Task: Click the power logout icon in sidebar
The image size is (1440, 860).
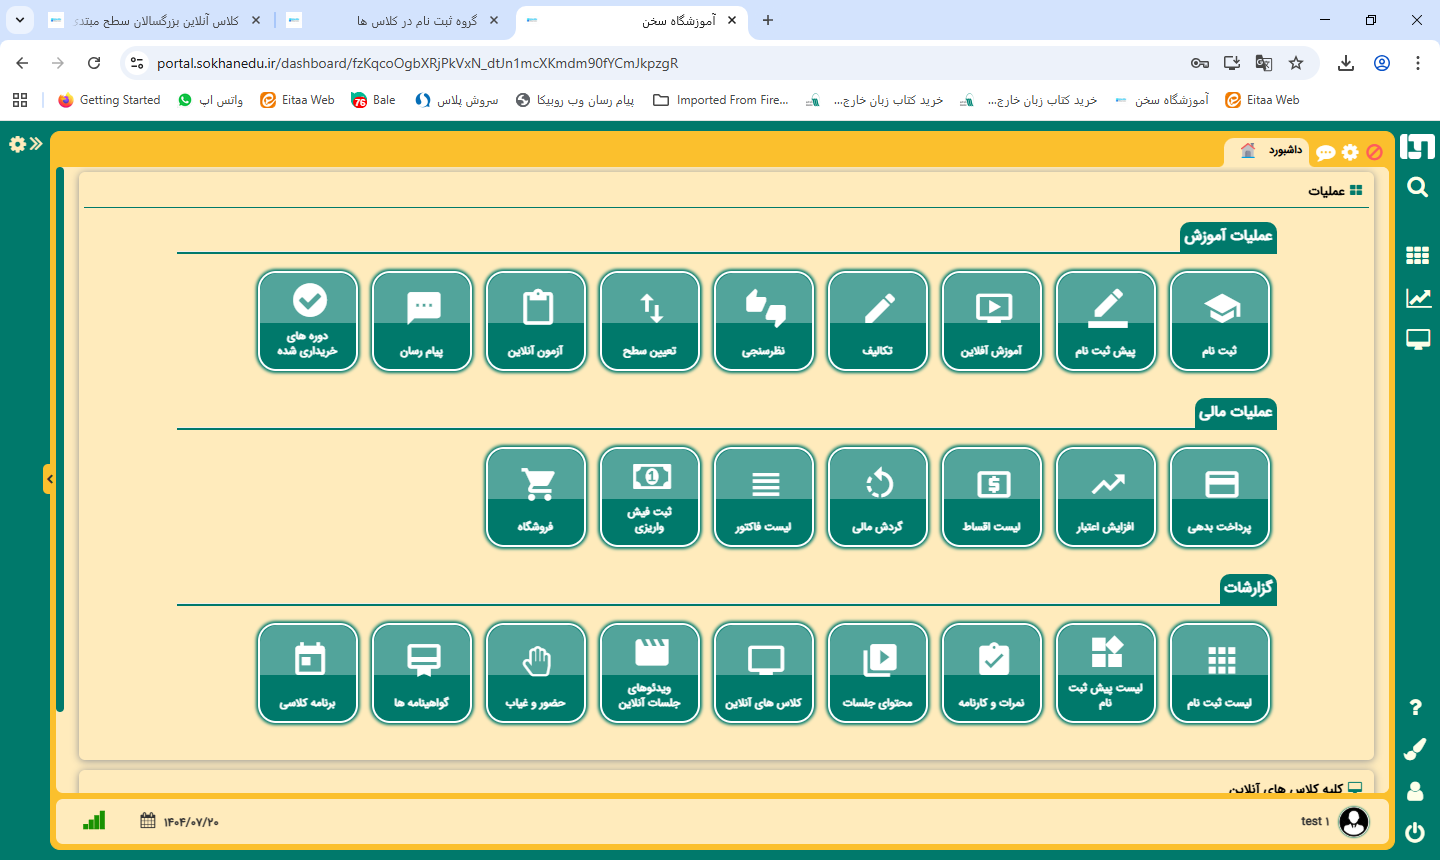Action: [1415, 832]
